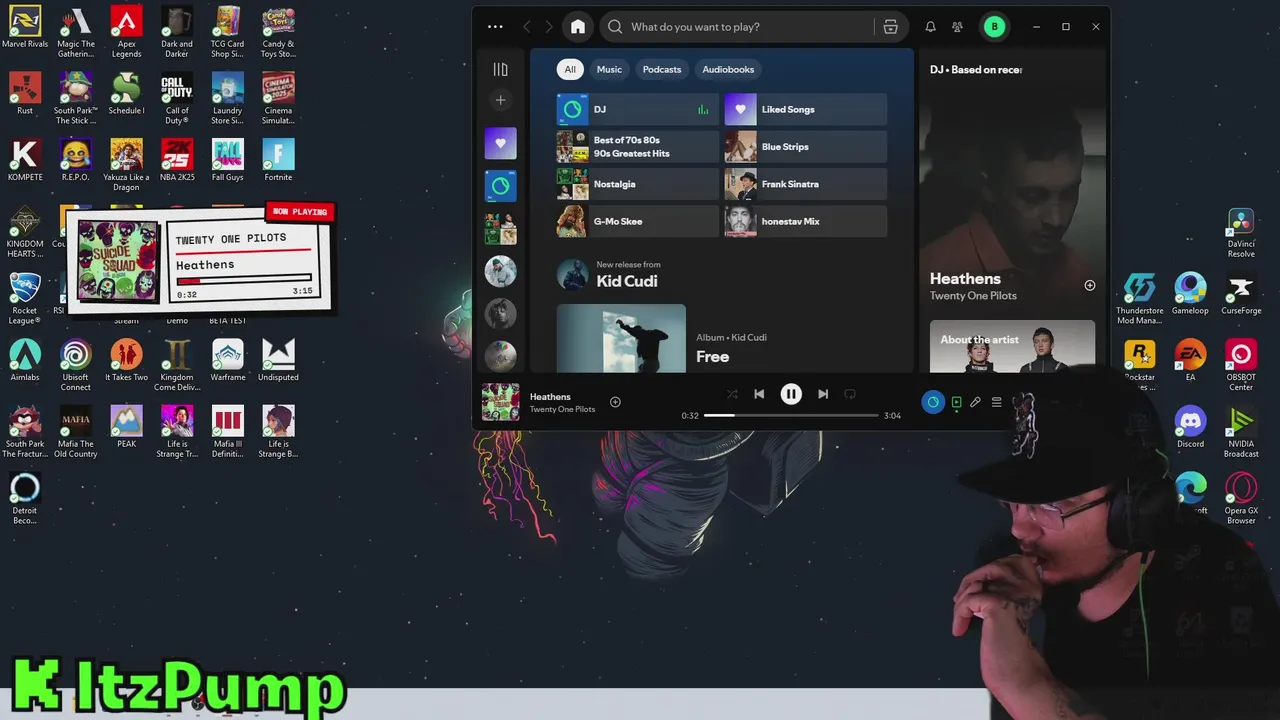This screenshot has width=1280, height=720.
Task: Expand Your Library sidebar
Action: pyautogui.click(x=501, y=69)
